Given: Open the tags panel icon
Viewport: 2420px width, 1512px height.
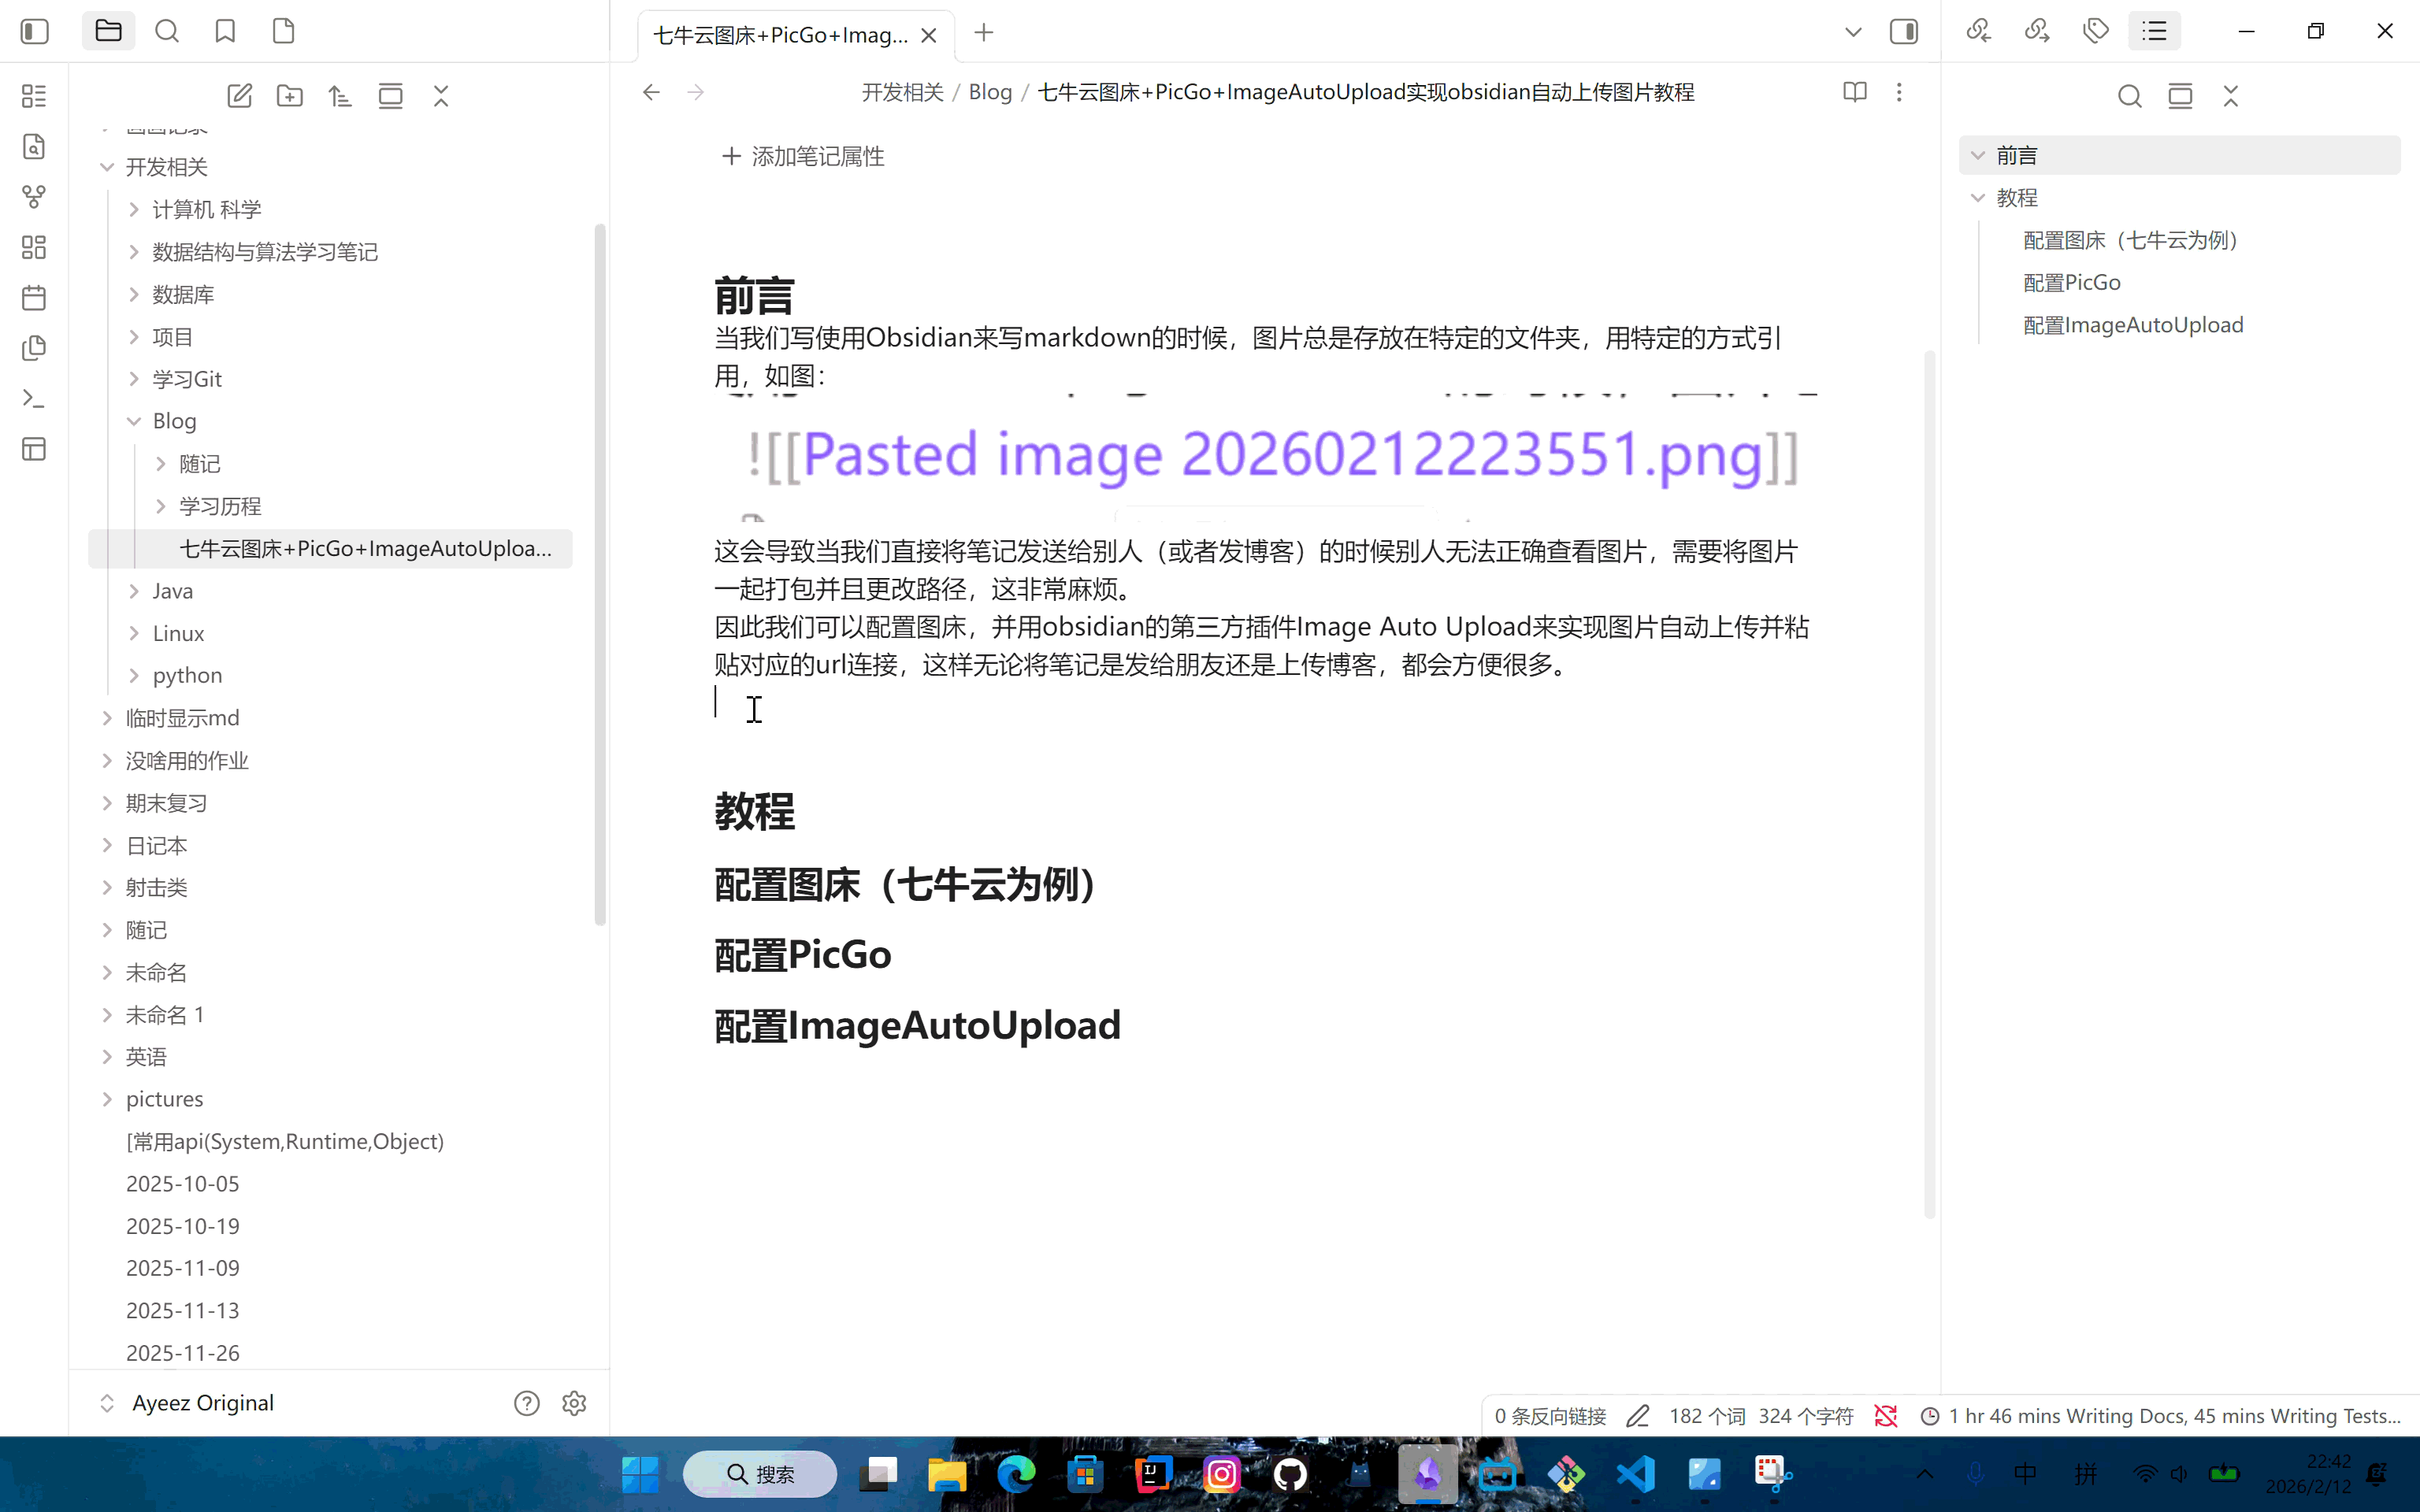Looking at the screenshot, I should pos(2096,31).
